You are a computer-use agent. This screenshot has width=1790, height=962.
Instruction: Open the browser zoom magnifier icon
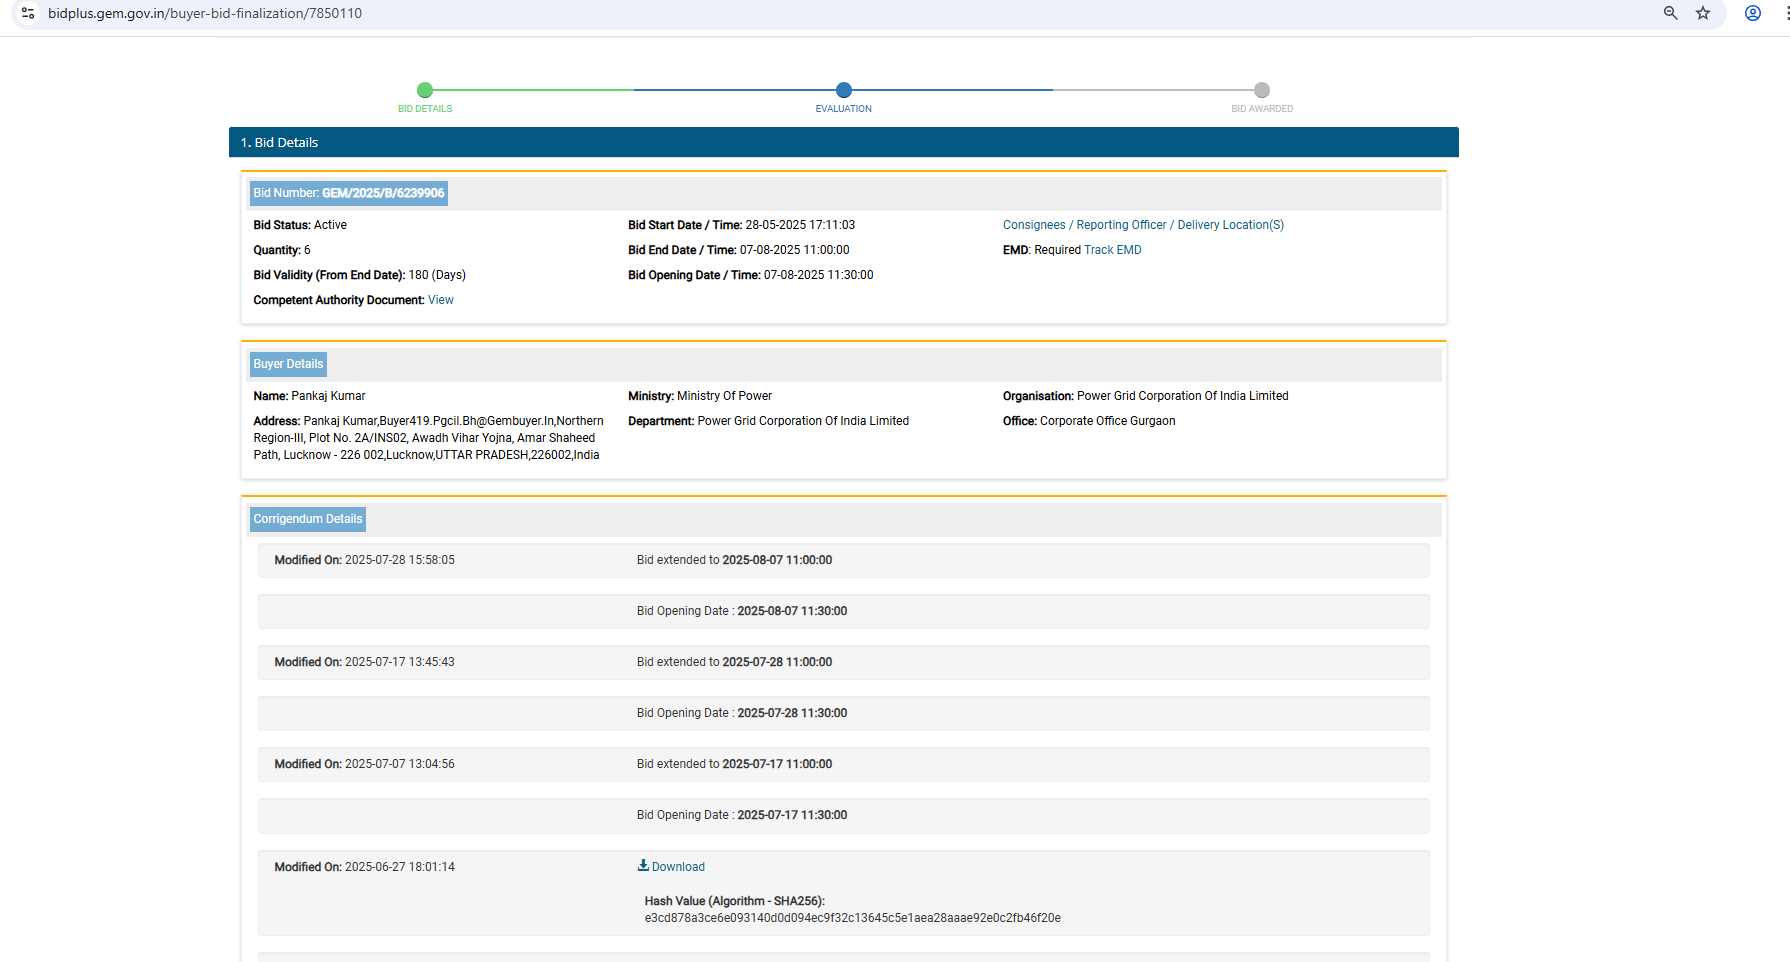tap(1670, 13)
